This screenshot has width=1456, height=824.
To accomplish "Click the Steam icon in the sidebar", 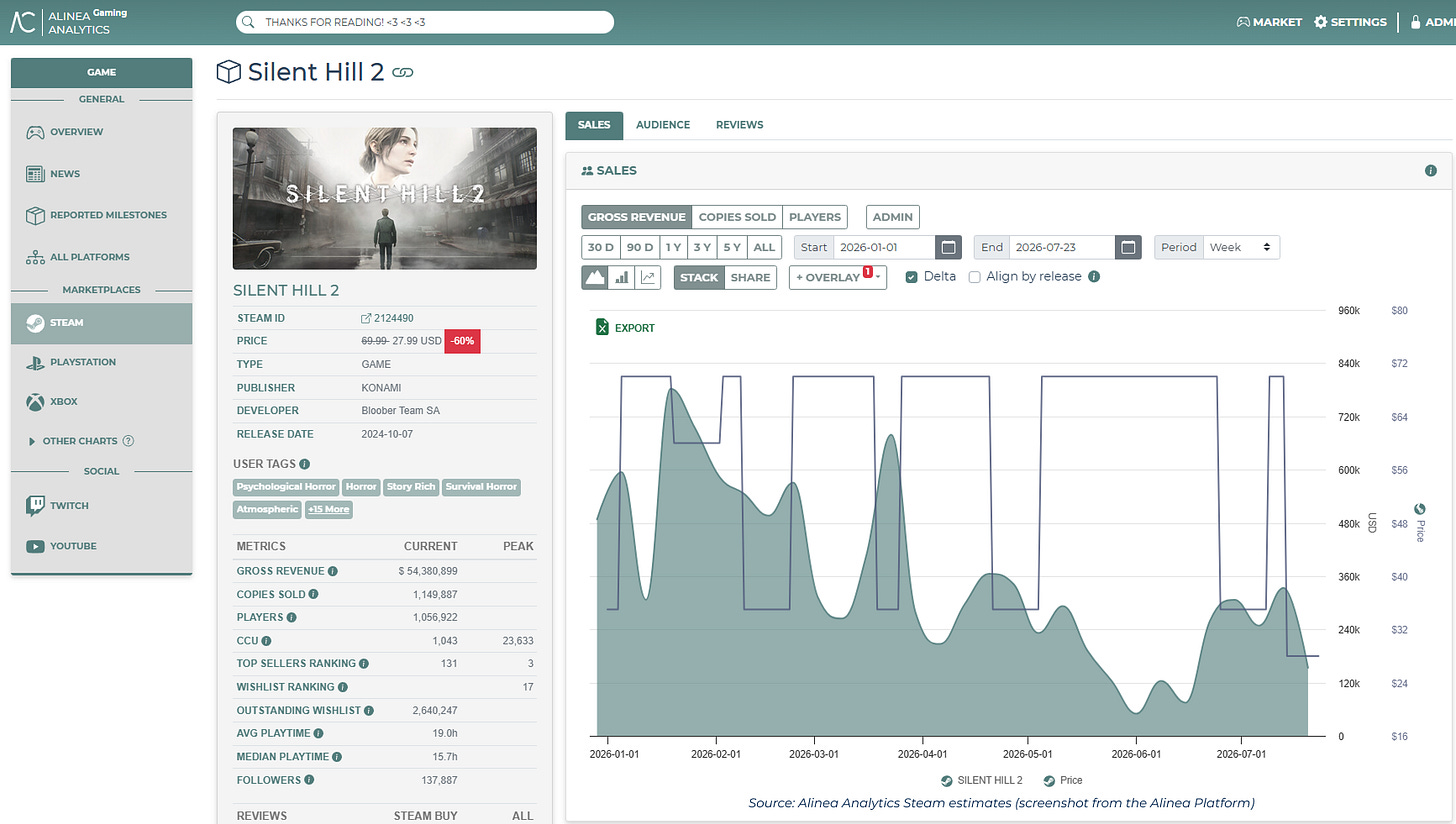I will tap(34, 323).
